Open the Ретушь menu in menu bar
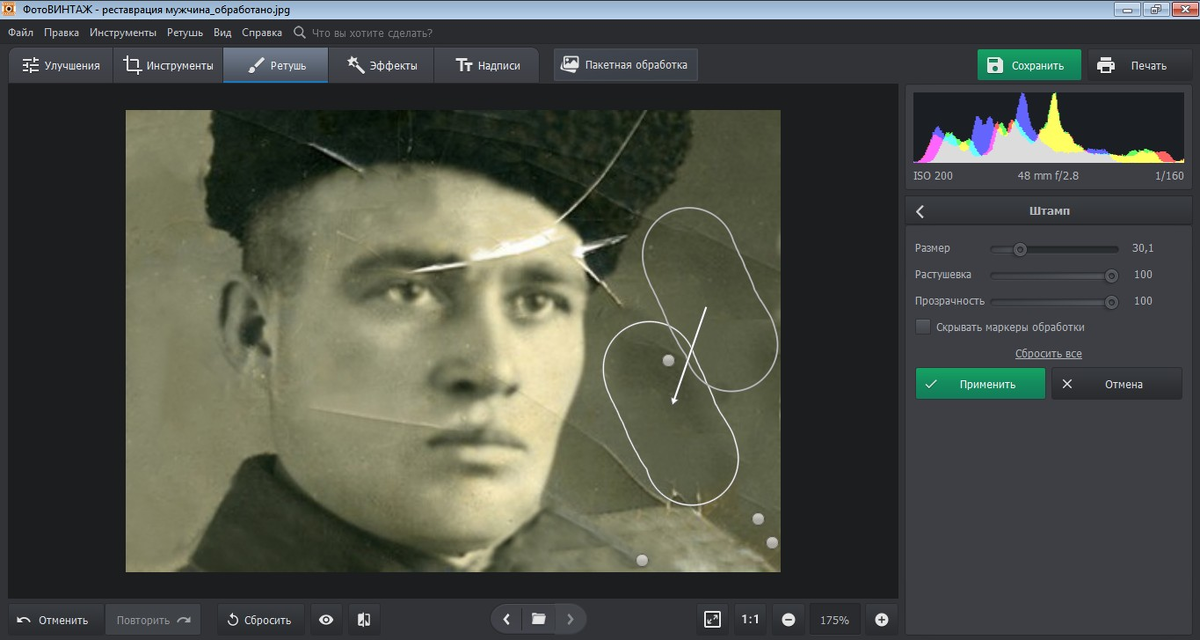 point(185,32)
